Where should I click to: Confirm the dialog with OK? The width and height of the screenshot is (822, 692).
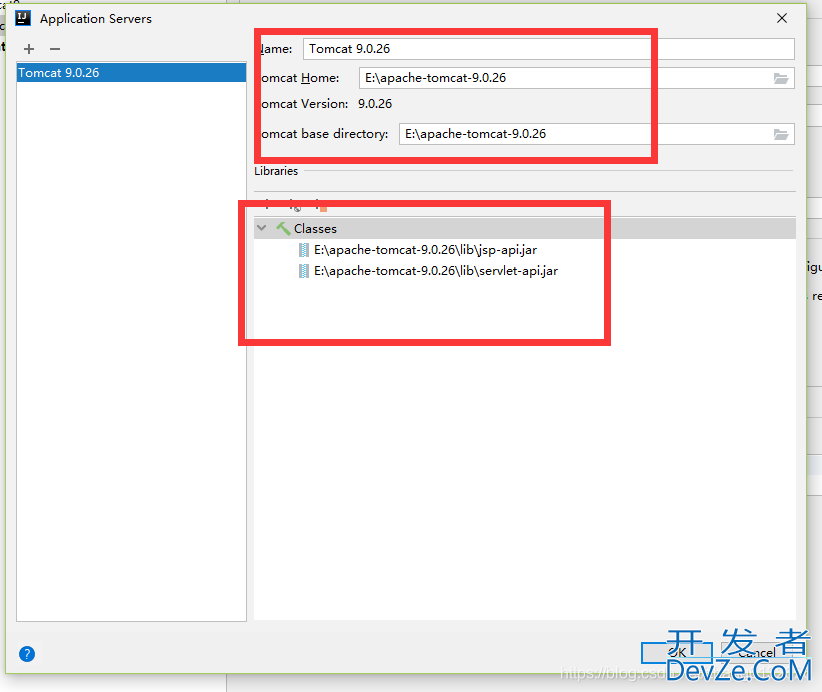pyautogui.click(x=677, y=652)
